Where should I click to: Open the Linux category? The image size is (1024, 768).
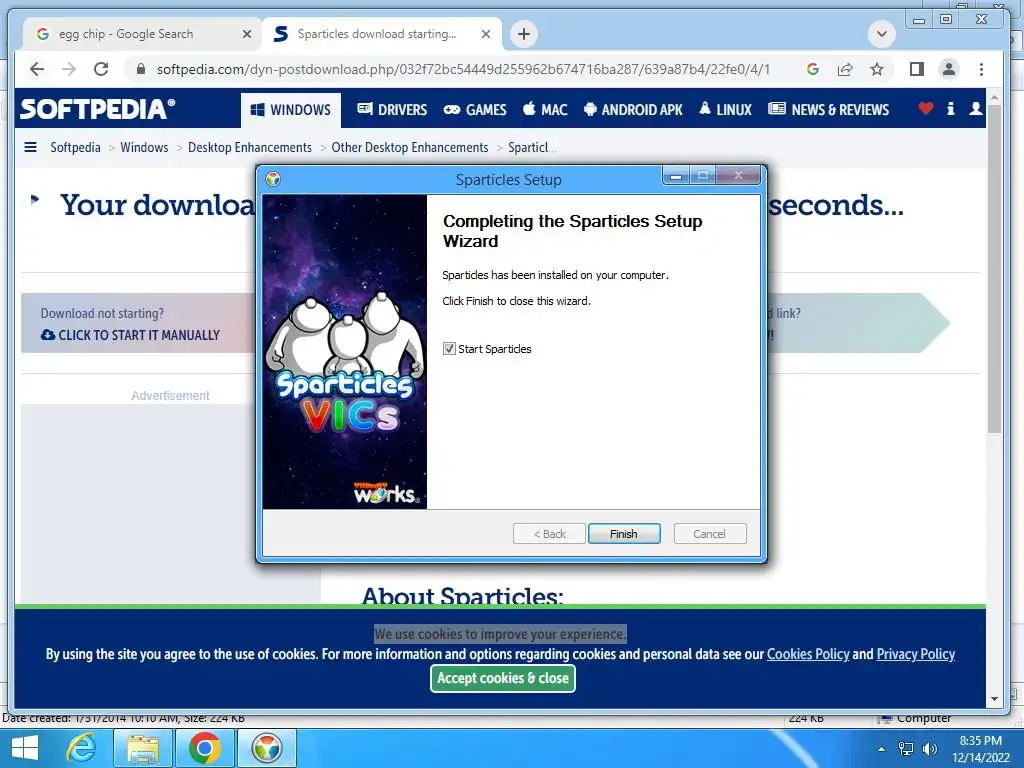725,110
